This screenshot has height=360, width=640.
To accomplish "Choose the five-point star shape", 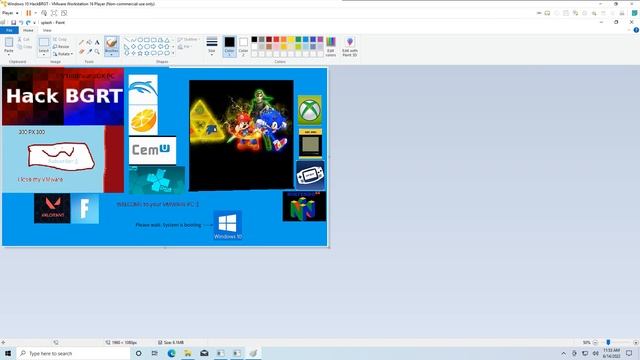I will (140, 53).
